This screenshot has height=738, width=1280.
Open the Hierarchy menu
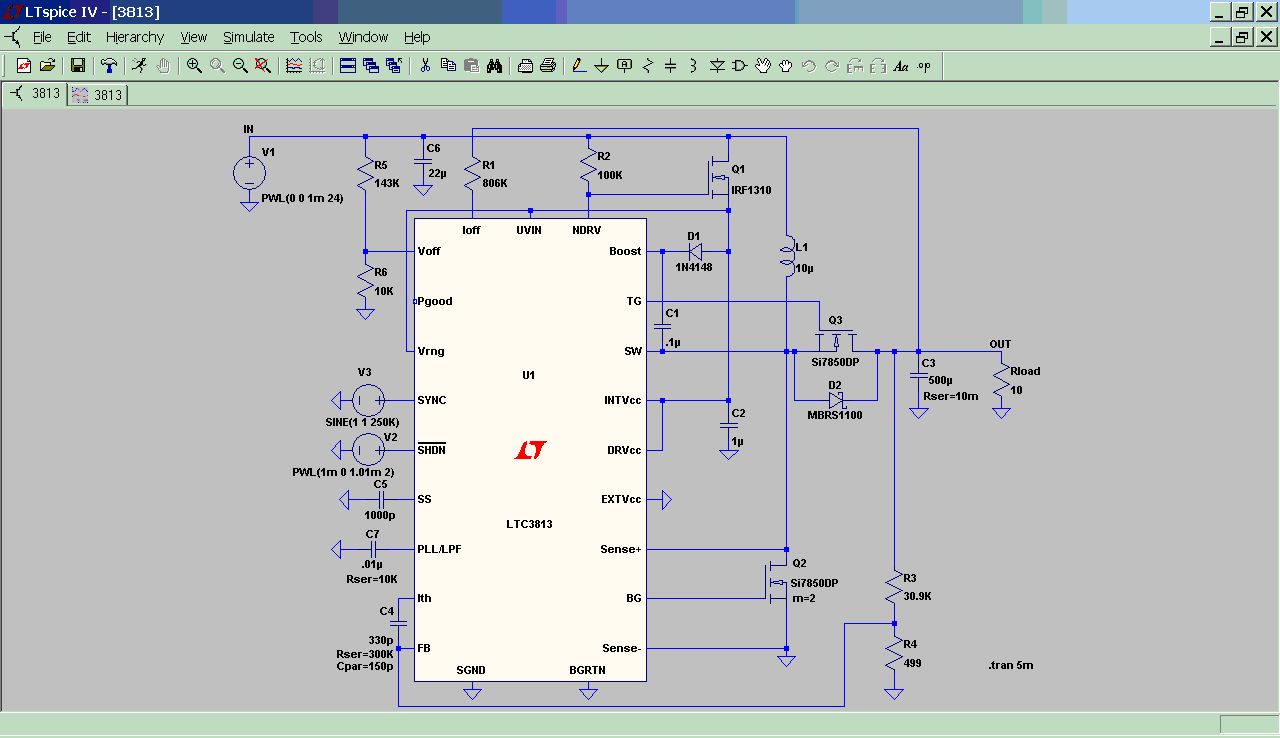point(135,37)
